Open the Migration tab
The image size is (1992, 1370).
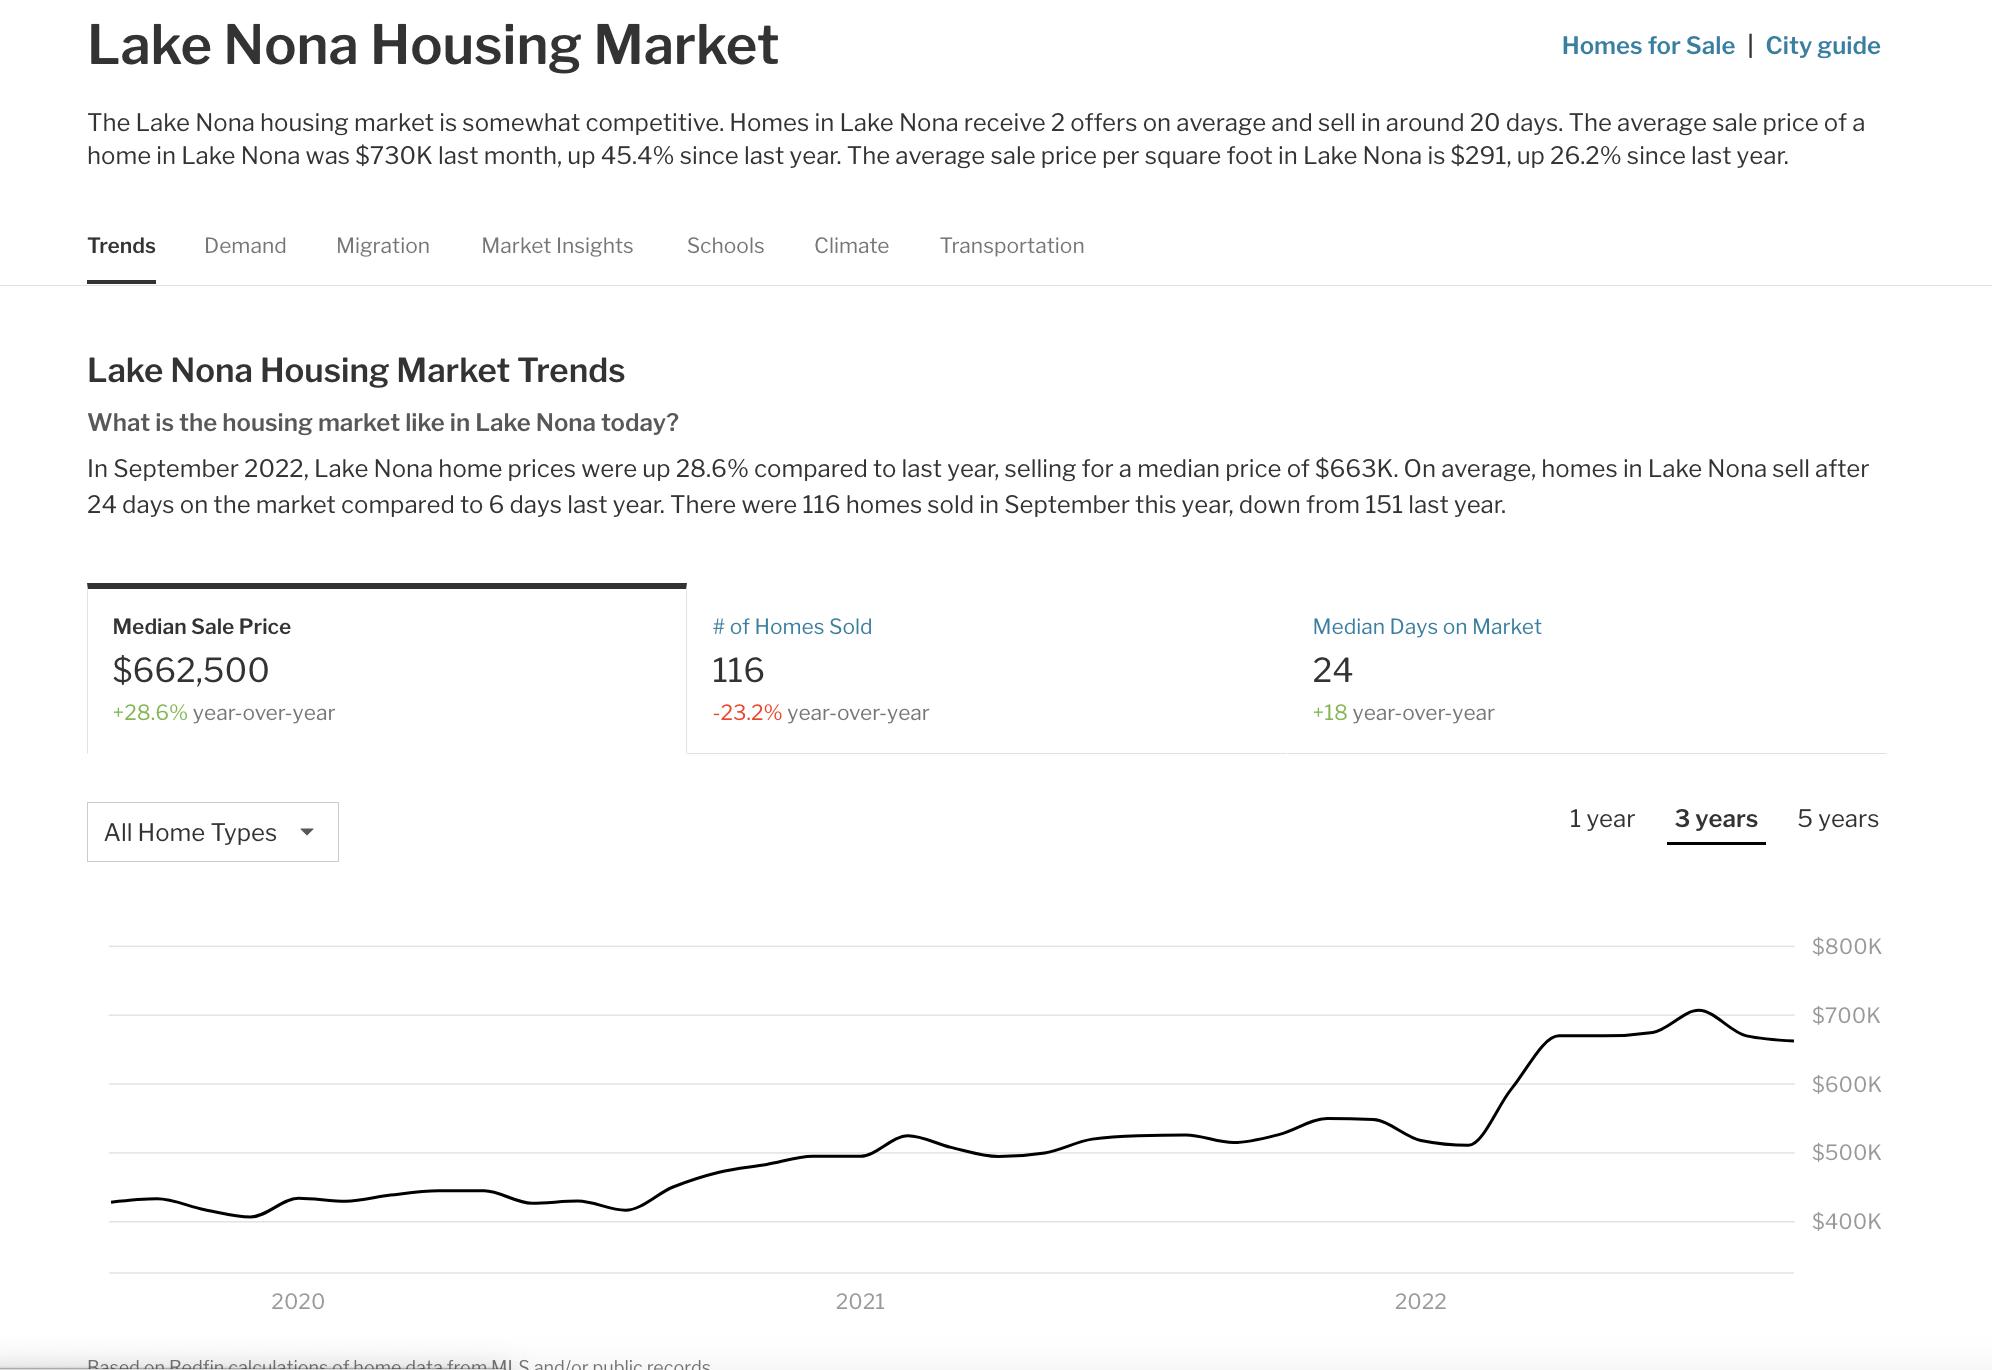pos(383,246)
